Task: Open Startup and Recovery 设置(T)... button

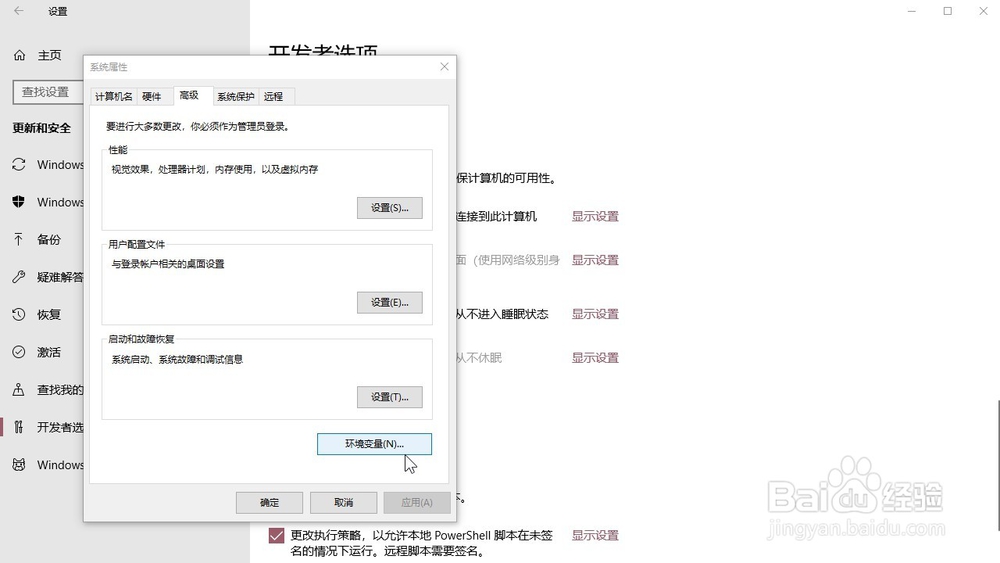Action: tap(390, 397)
